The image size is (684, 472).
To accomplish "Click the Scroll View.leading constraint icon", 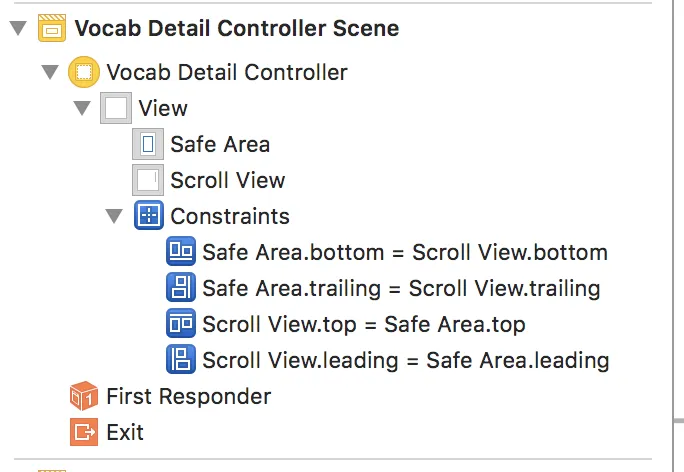I will [x=180, y=360].
